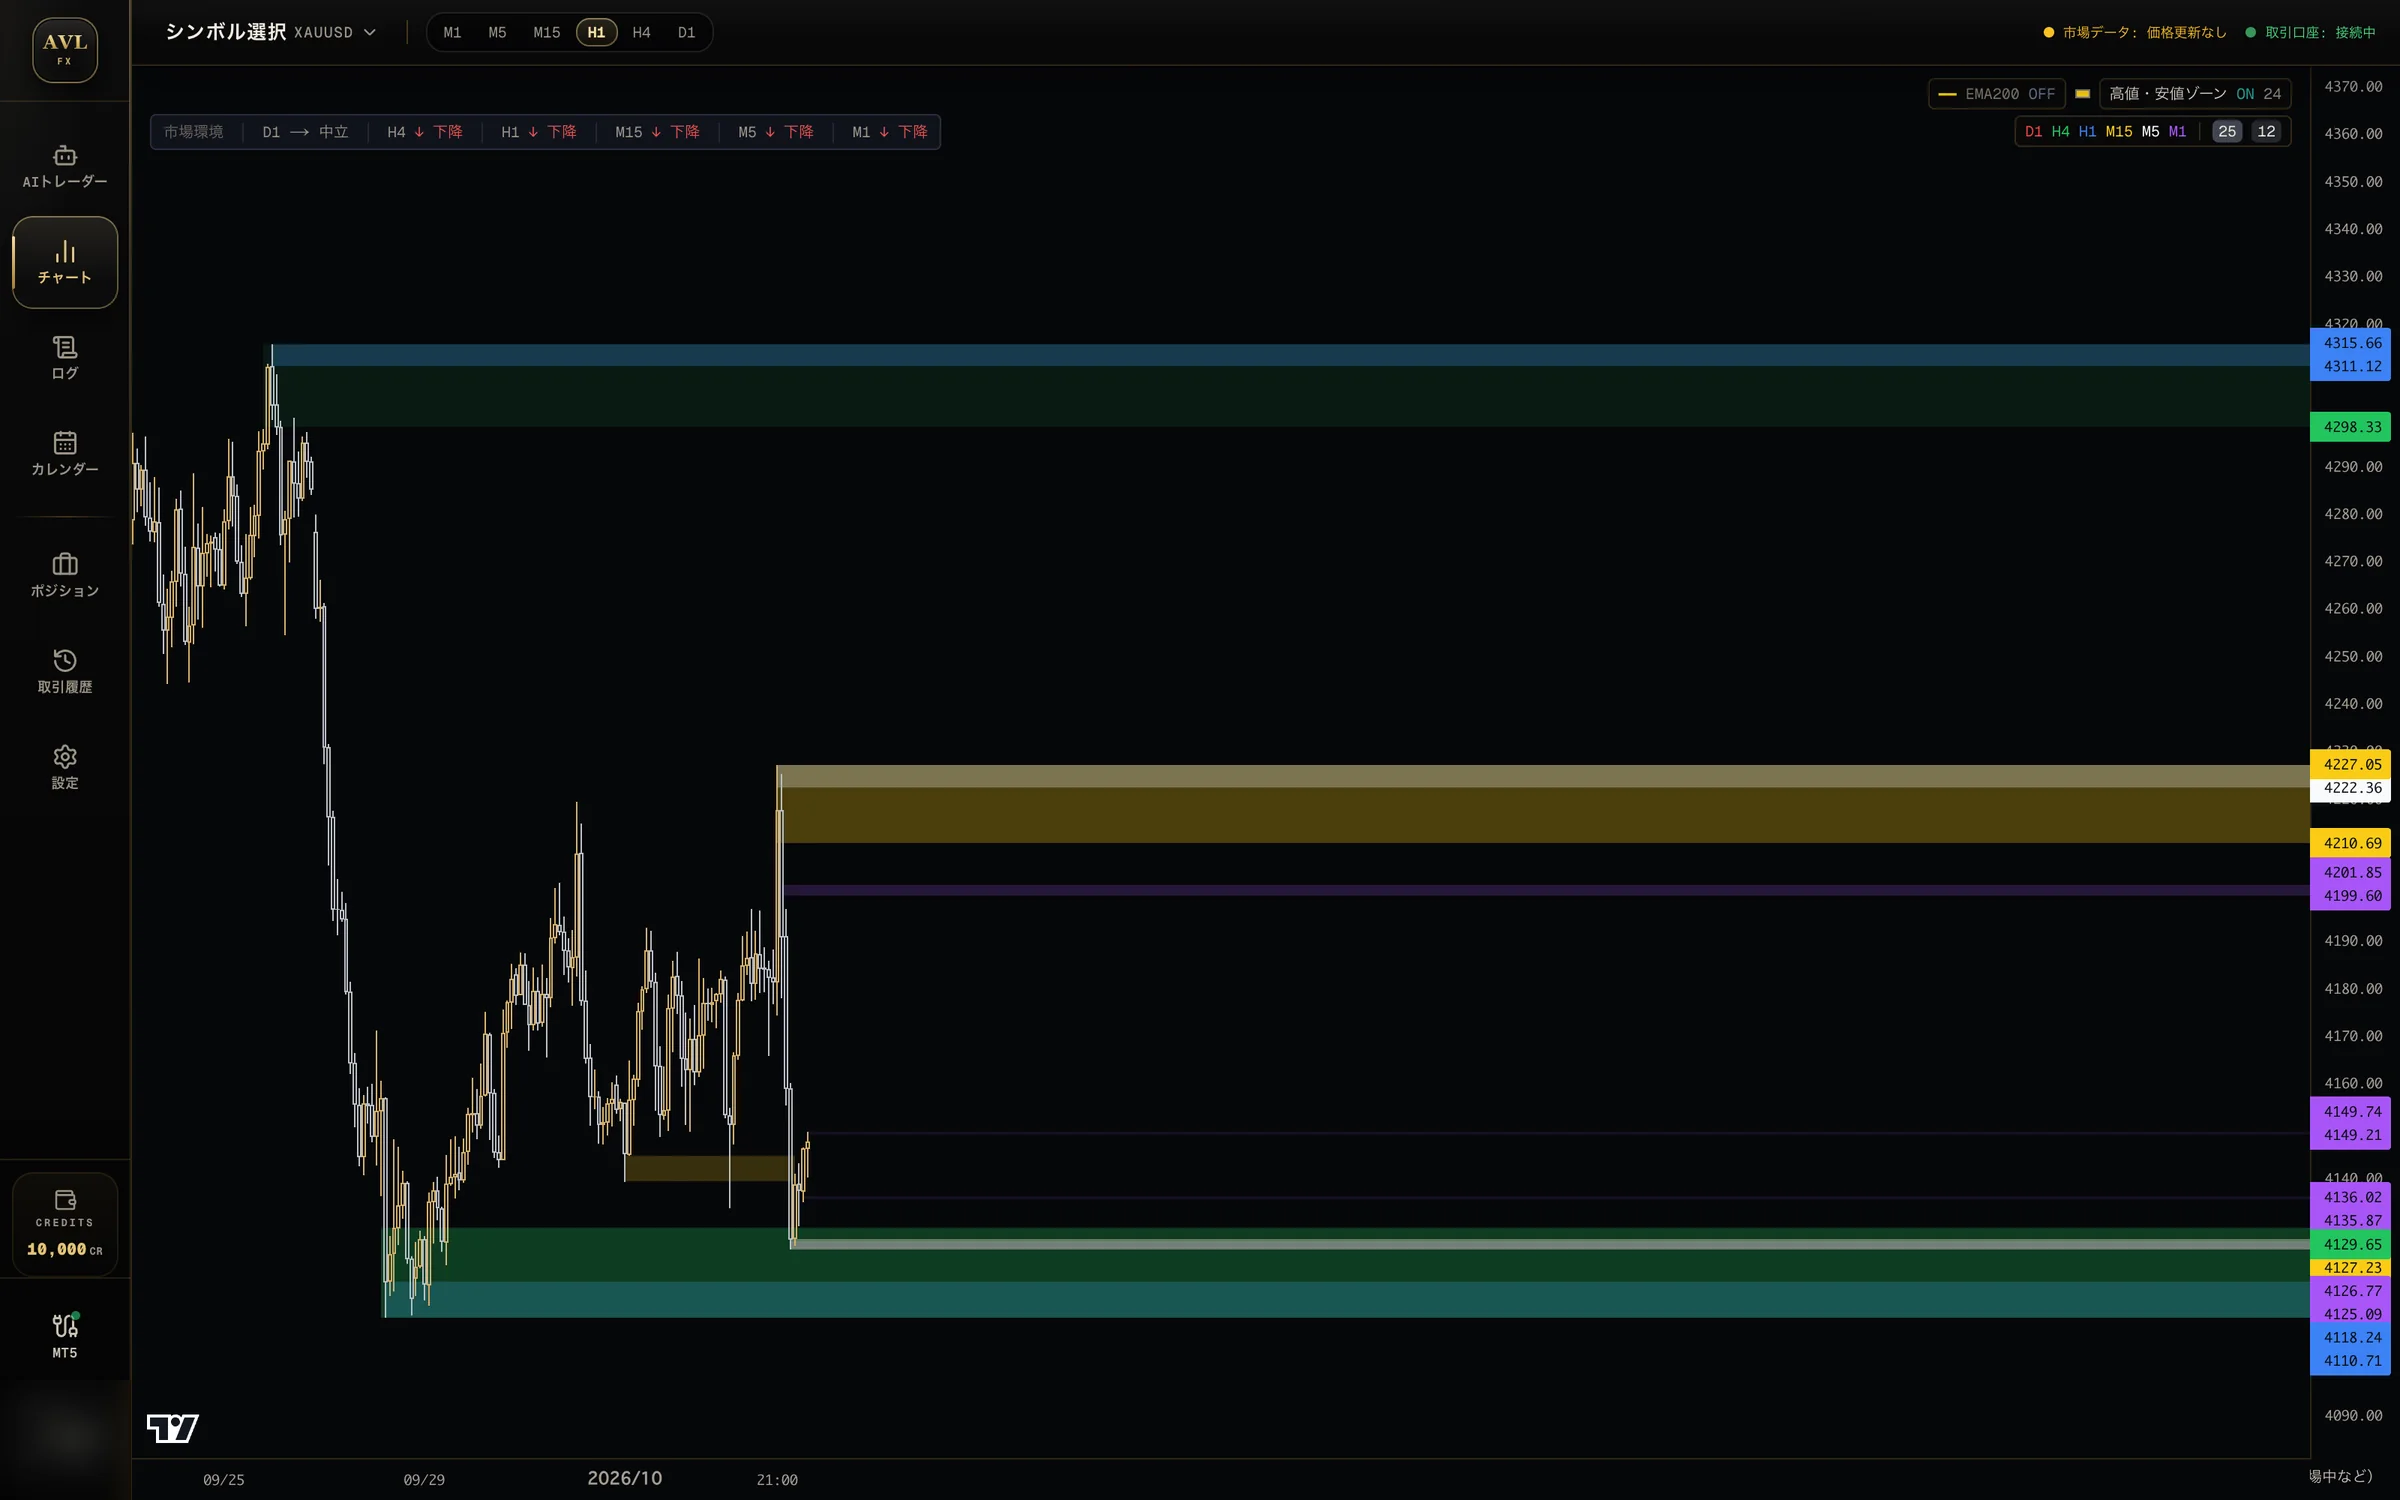Click the D1 中立 market environment item
Screen dimensions: 2400x1500
point(305,132)
